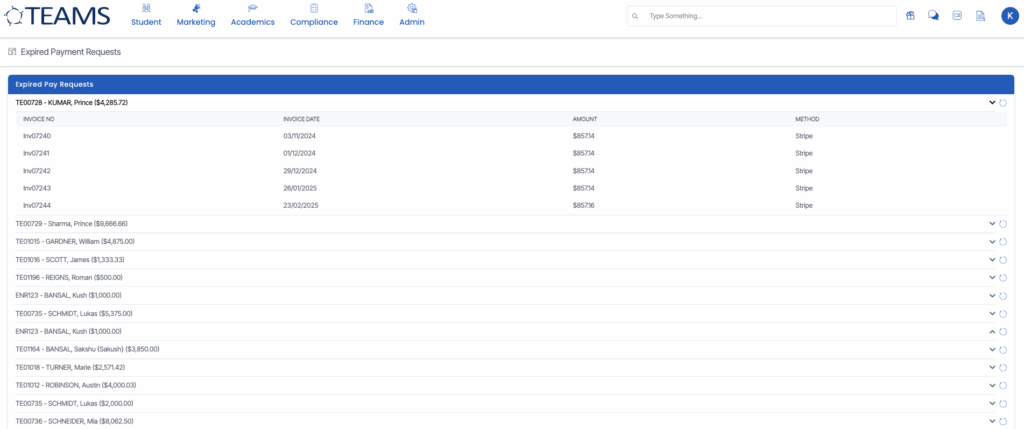Image resolution: width=1024 pixels, height=429 pixels.
Task: Open the user avatar K menu
Action: (1008, 16)
